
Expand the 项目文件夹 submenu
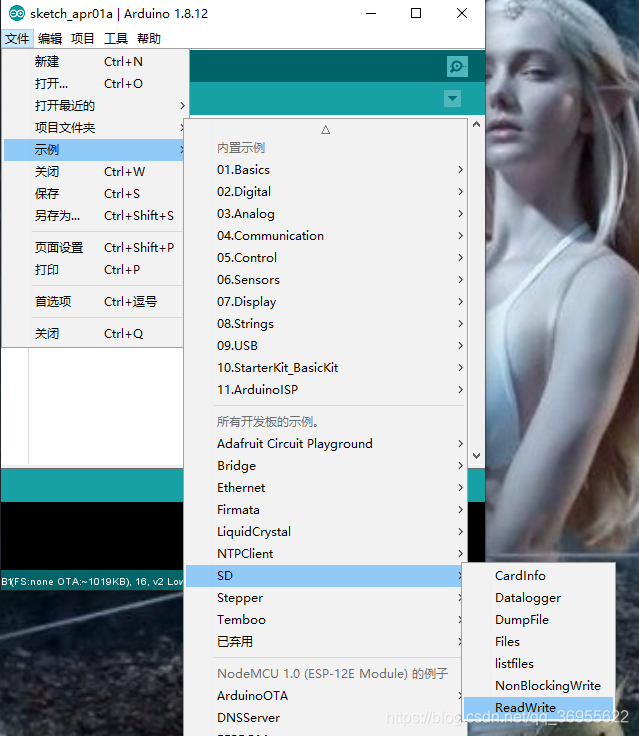point(94,128)
